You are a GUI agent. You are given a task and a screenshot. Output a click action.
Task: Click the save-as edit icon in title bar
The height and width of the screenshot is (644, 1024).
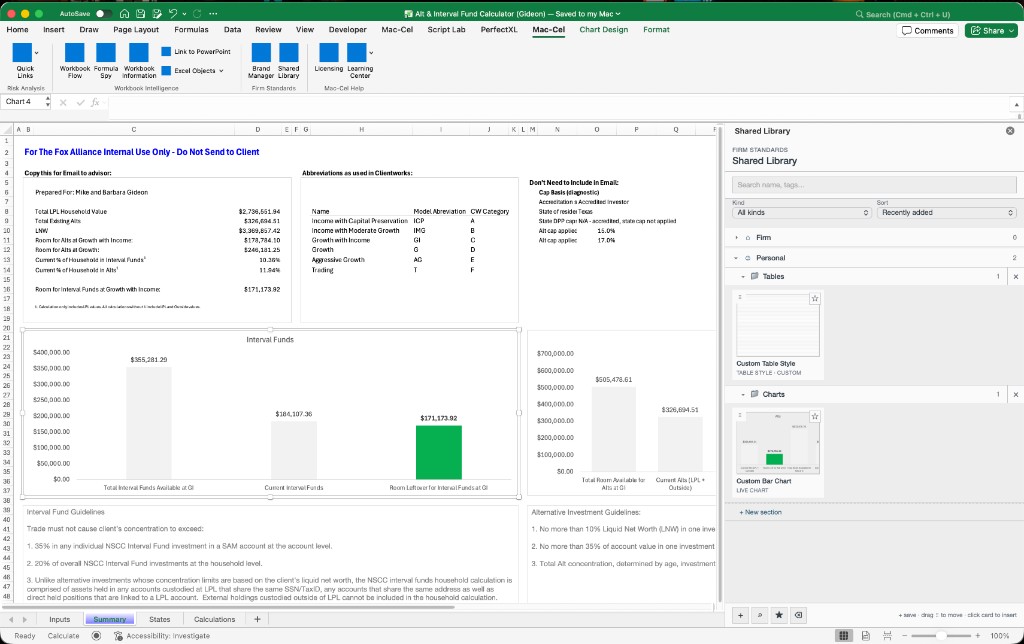157,14
